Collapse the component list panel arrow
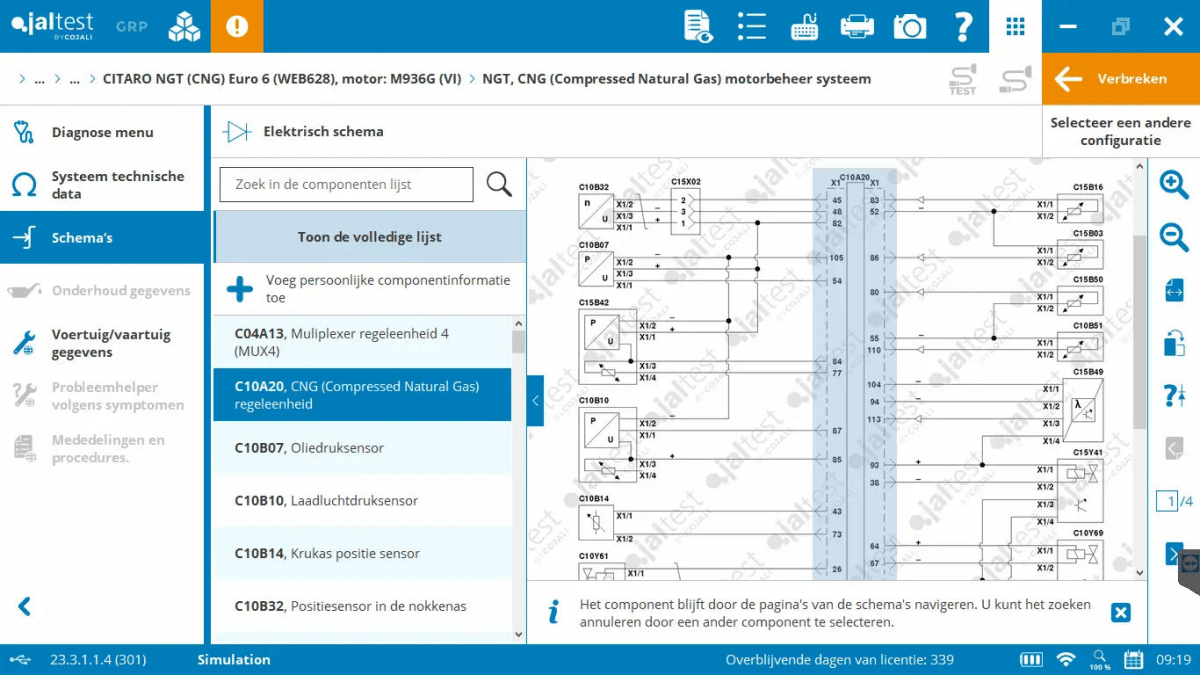 tap(535, 400)
